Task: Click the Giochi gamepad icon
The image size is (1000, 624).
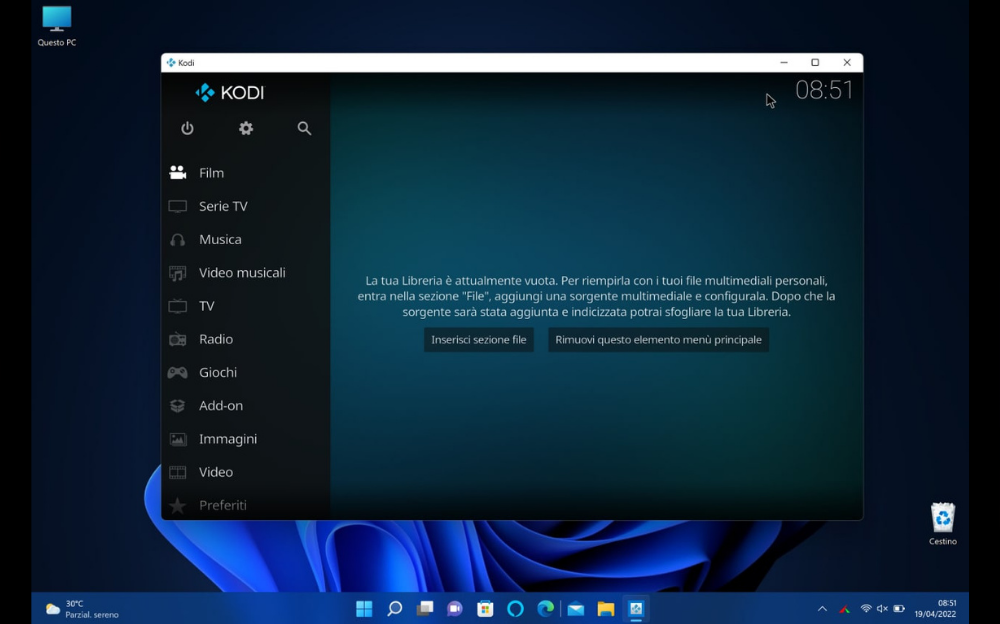Action: pyautogui.click(x=177, y=372)
